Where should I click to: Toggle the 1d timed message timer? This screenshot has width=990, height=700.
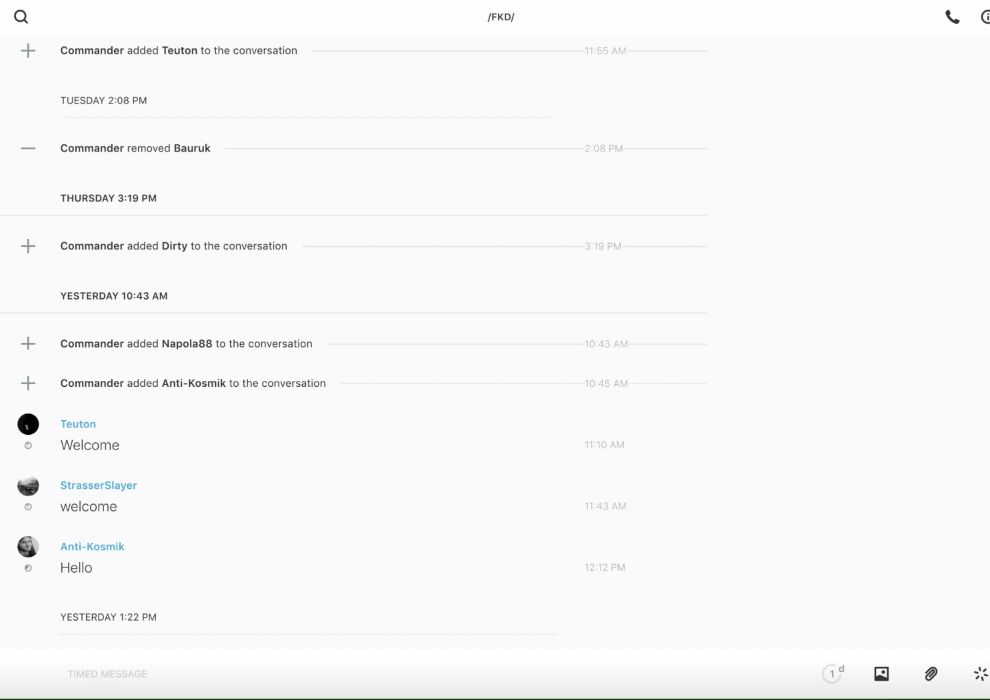833,673
